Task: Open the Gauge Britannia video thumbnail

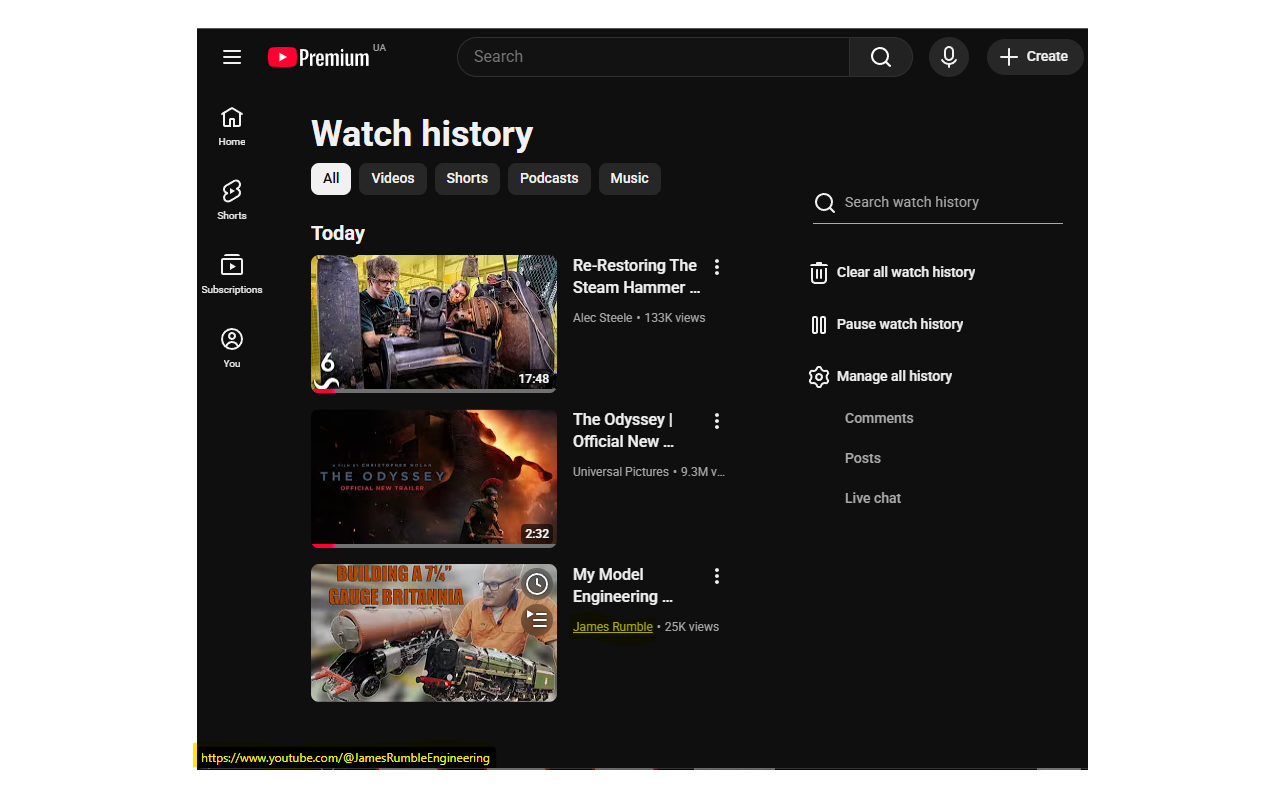Action: click(434, 633)
